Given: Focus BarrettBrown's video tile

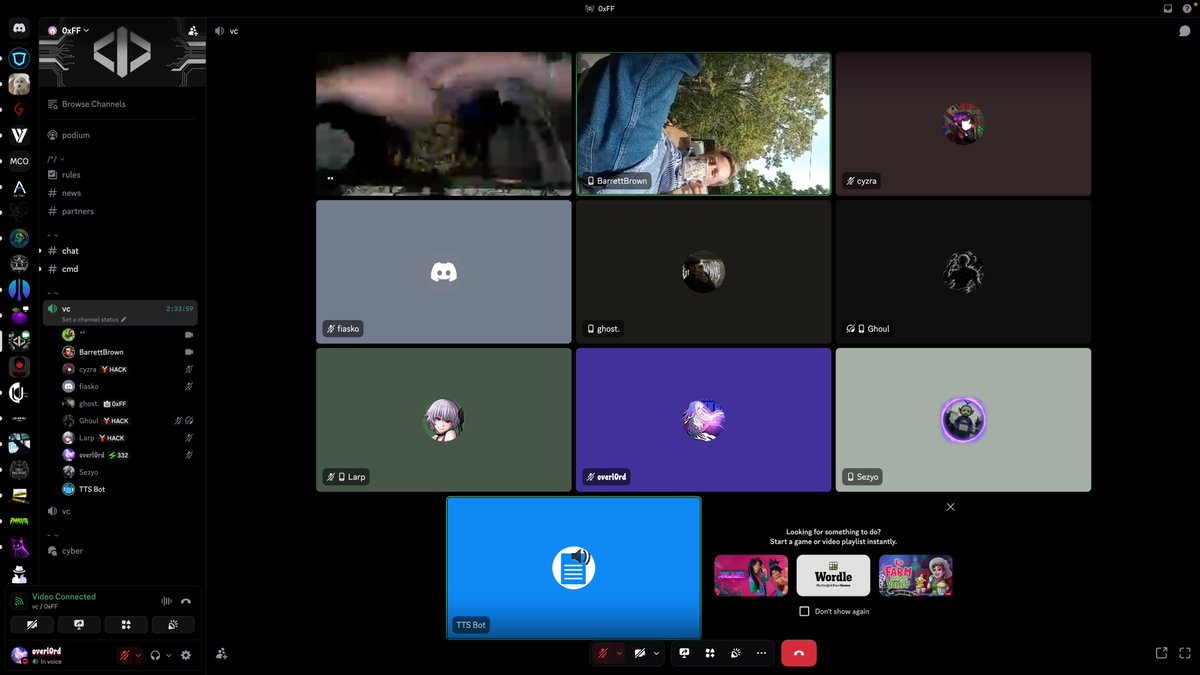Looking at the screenshot, I should [703, 123].
